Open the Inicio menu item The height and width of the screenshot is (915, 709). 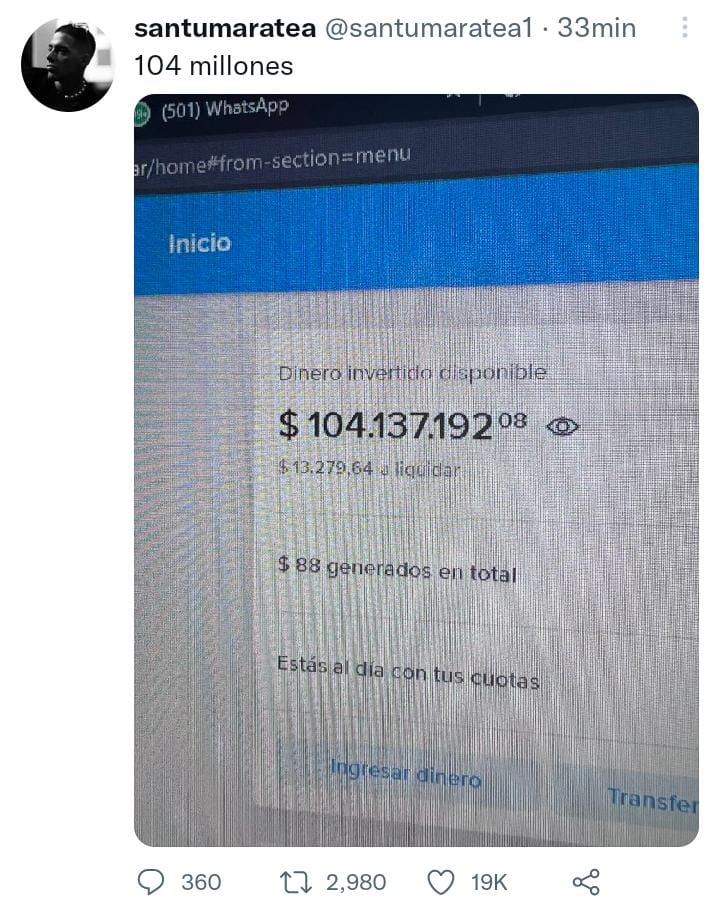coord(200,243)
